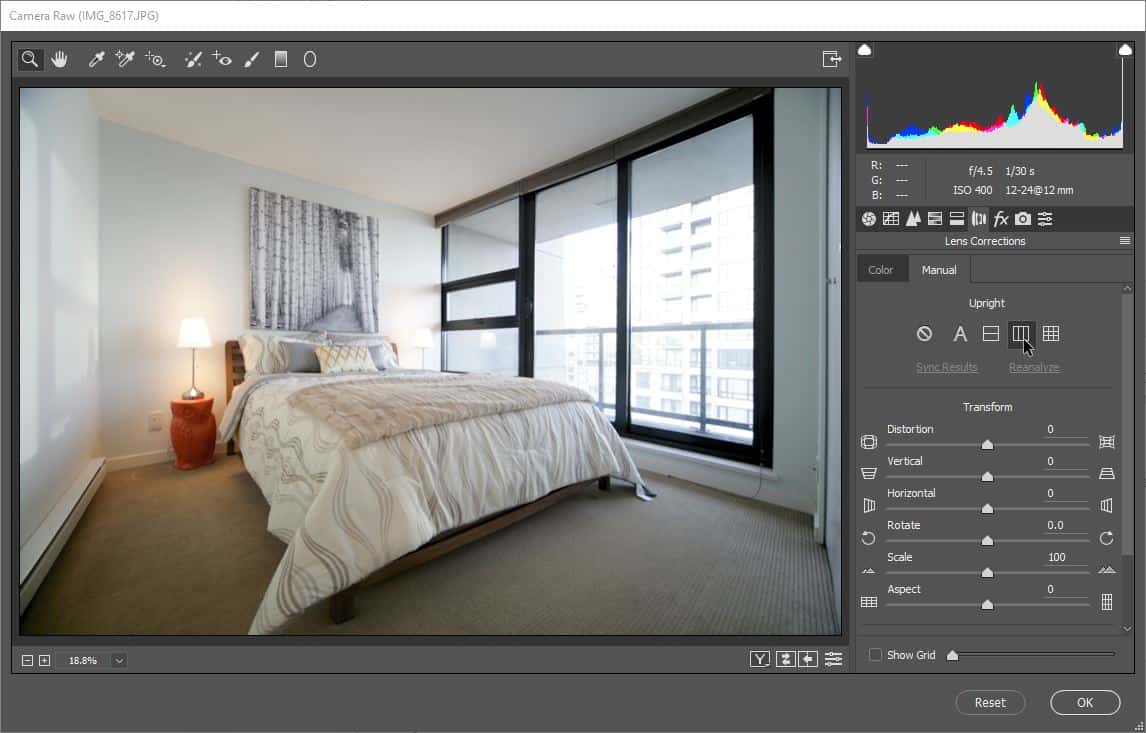This screenshot has height=733, width=1146.
Task: Click the Reset button
Action: (x=990, y=702)
